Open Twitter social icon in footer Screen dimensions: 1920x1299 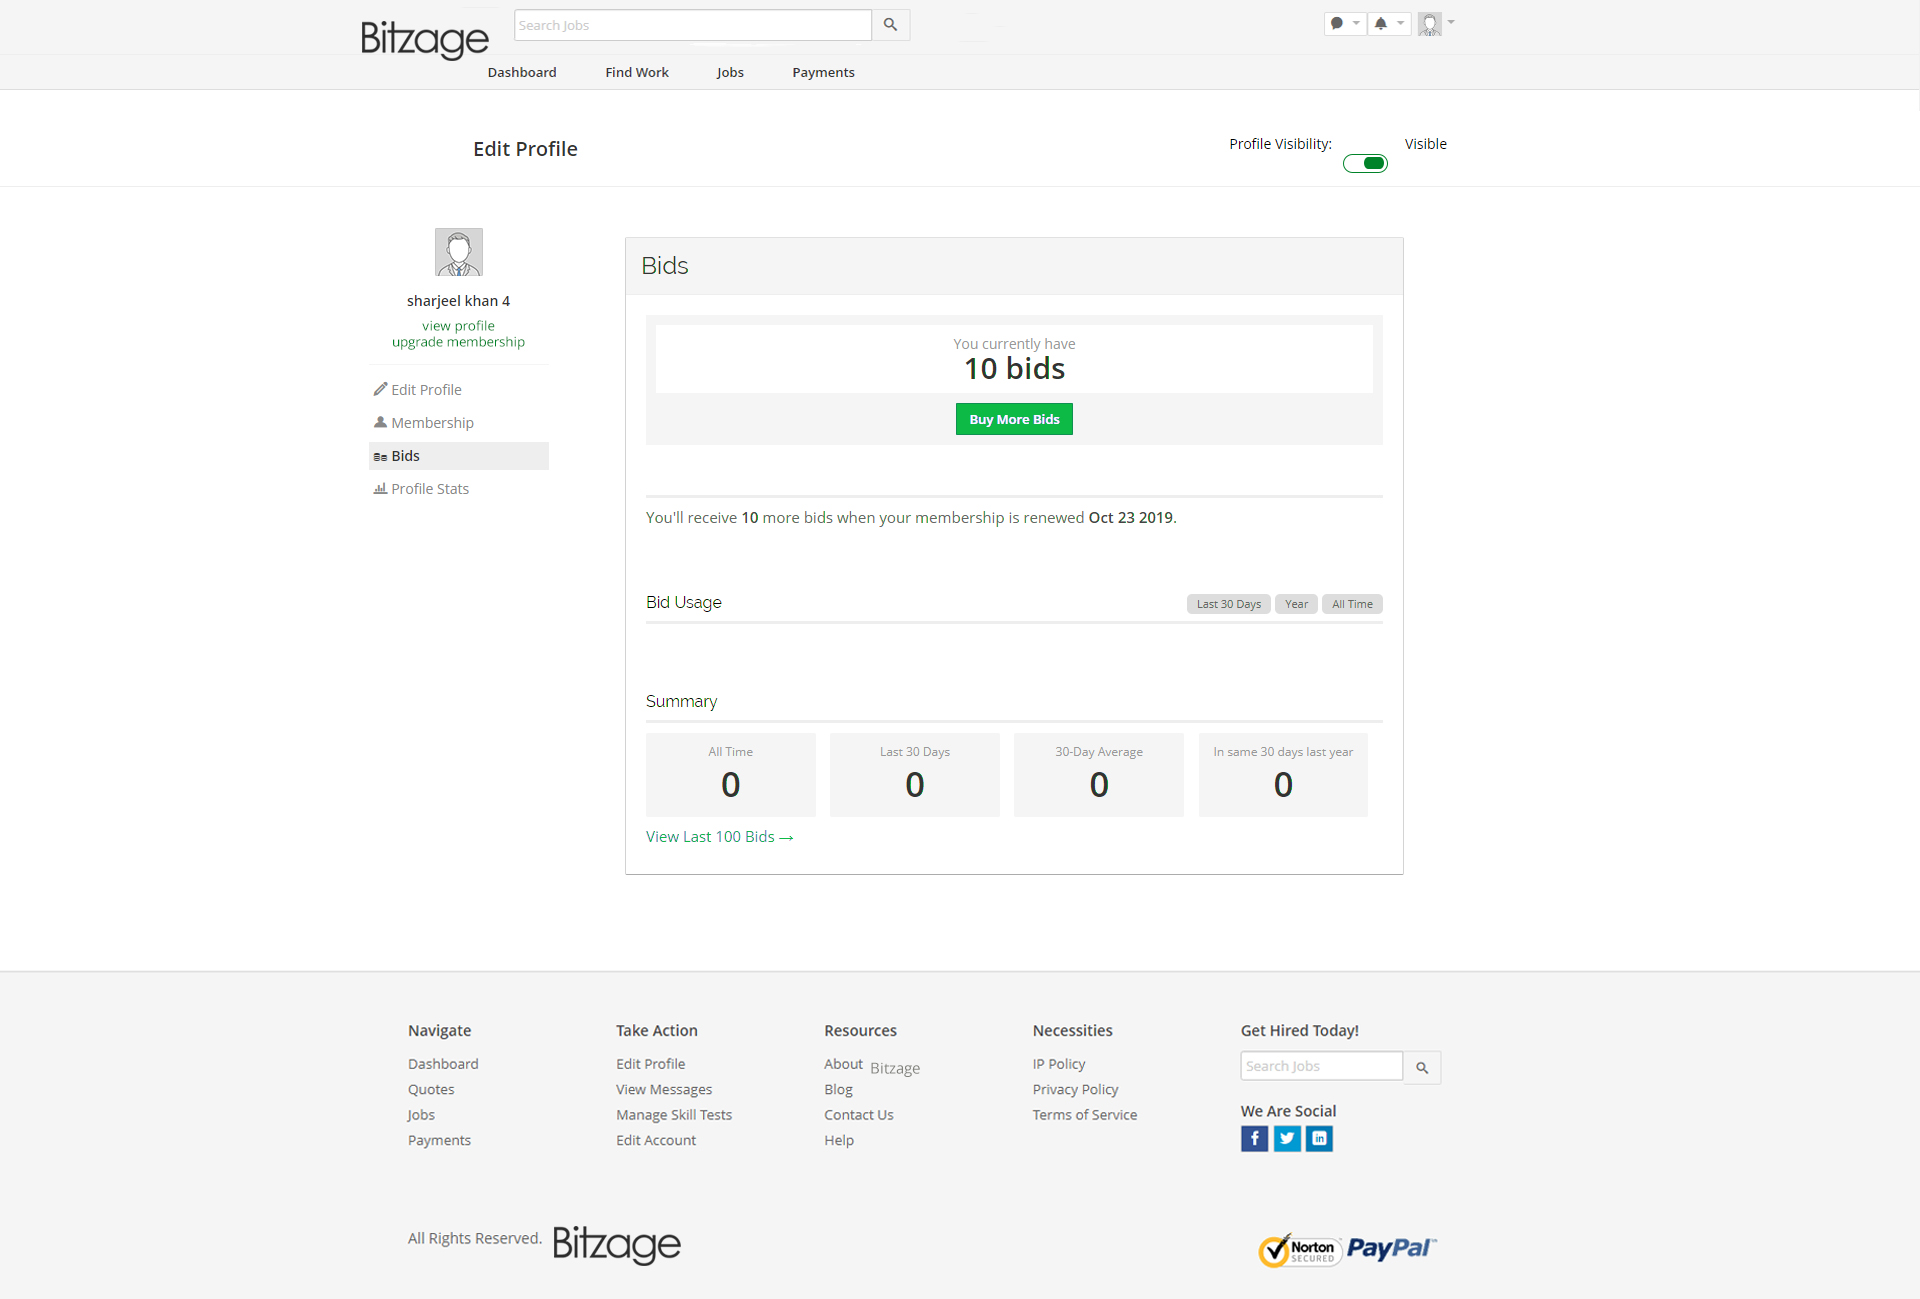(1287, 1138)
